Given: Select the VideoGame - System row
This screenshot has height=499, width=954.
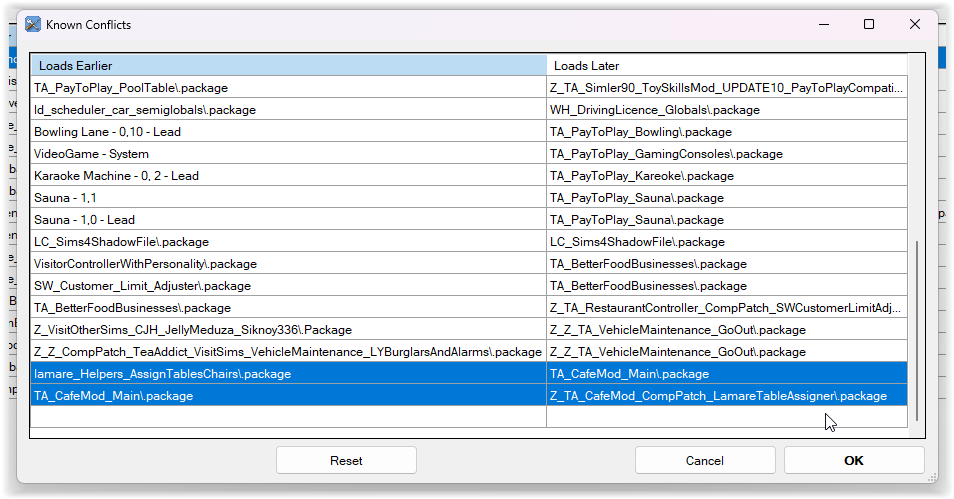Looking at the screenshot, I should pyautogui.click(x=91, y=154).
